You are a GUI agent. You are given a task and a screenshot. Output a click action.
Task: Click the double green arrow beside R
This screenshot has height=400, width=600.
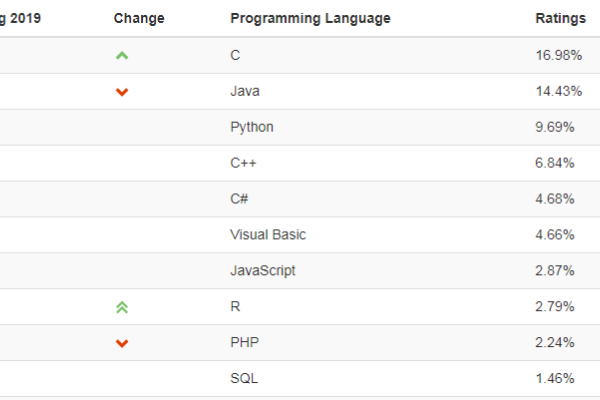click(x=122, y=308)
